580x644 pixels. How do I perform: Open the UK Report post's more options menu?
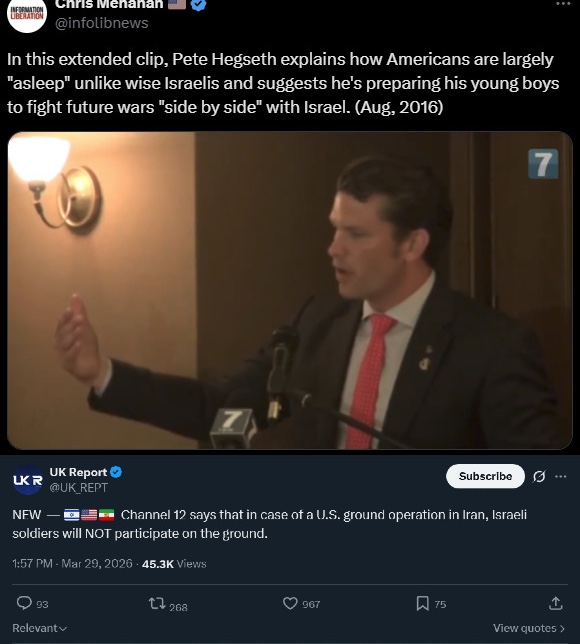click(x=561, y=476)
